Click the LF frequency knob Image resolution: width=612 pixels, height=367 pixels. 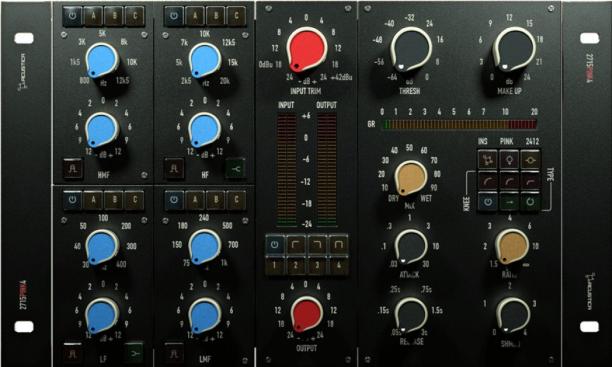pos(101,247)
